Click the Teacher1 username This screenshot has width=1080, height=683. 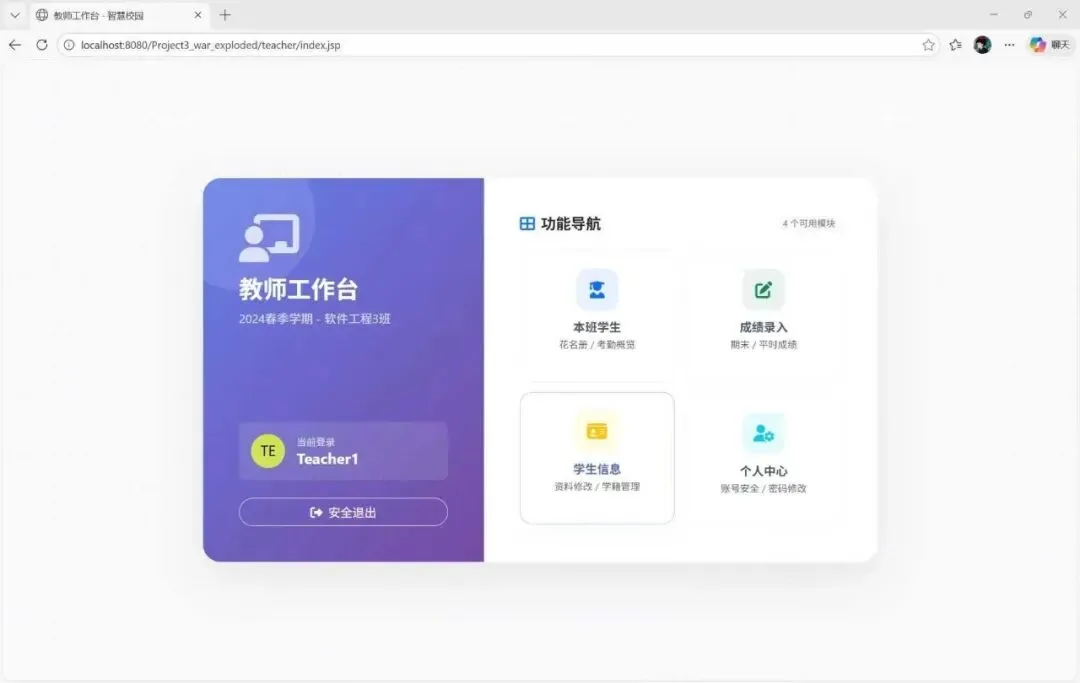[x=327, y=459]
